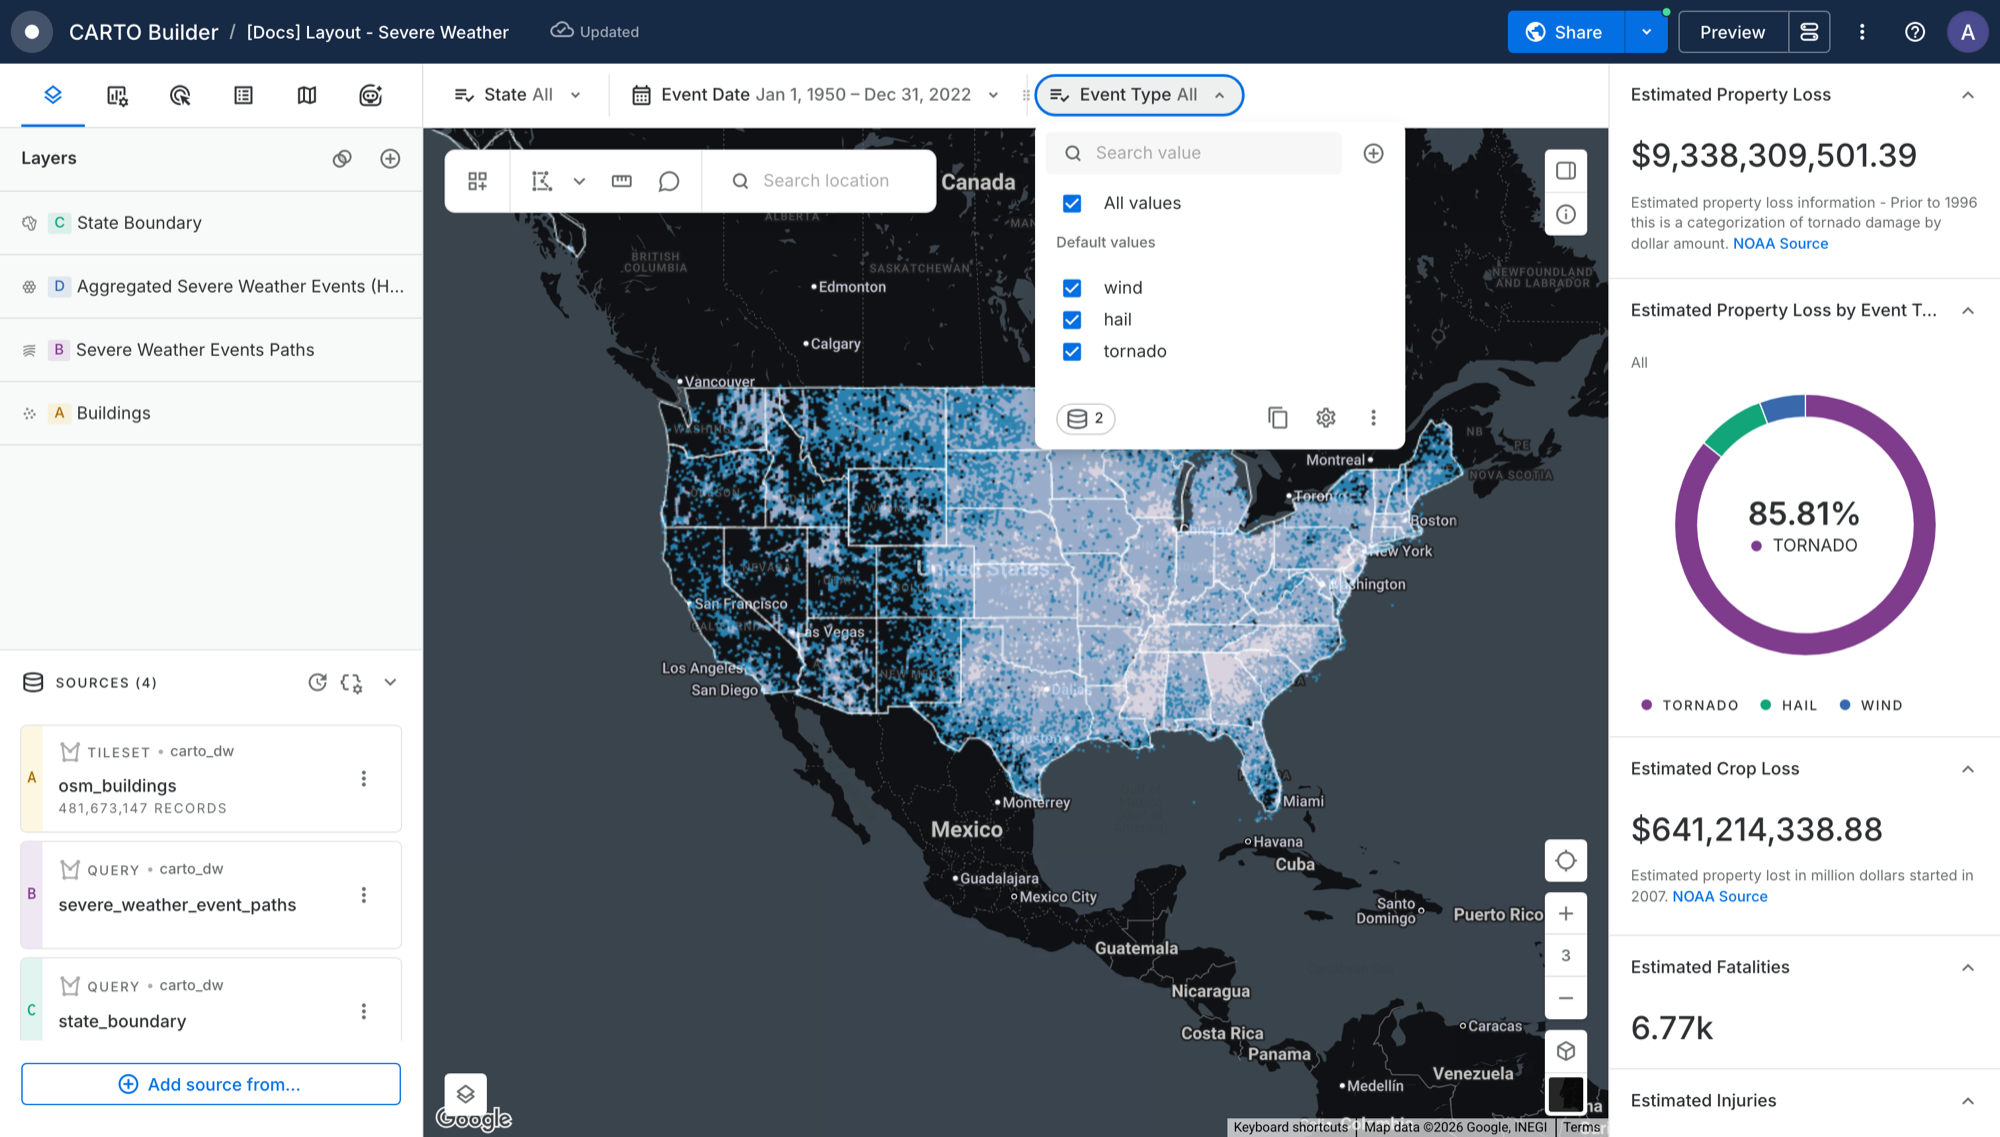The width and height of the screenshot is (2000, 1137).
Task: Click Add source from button
Action: pyautogui.click(x=211, y=1084)
